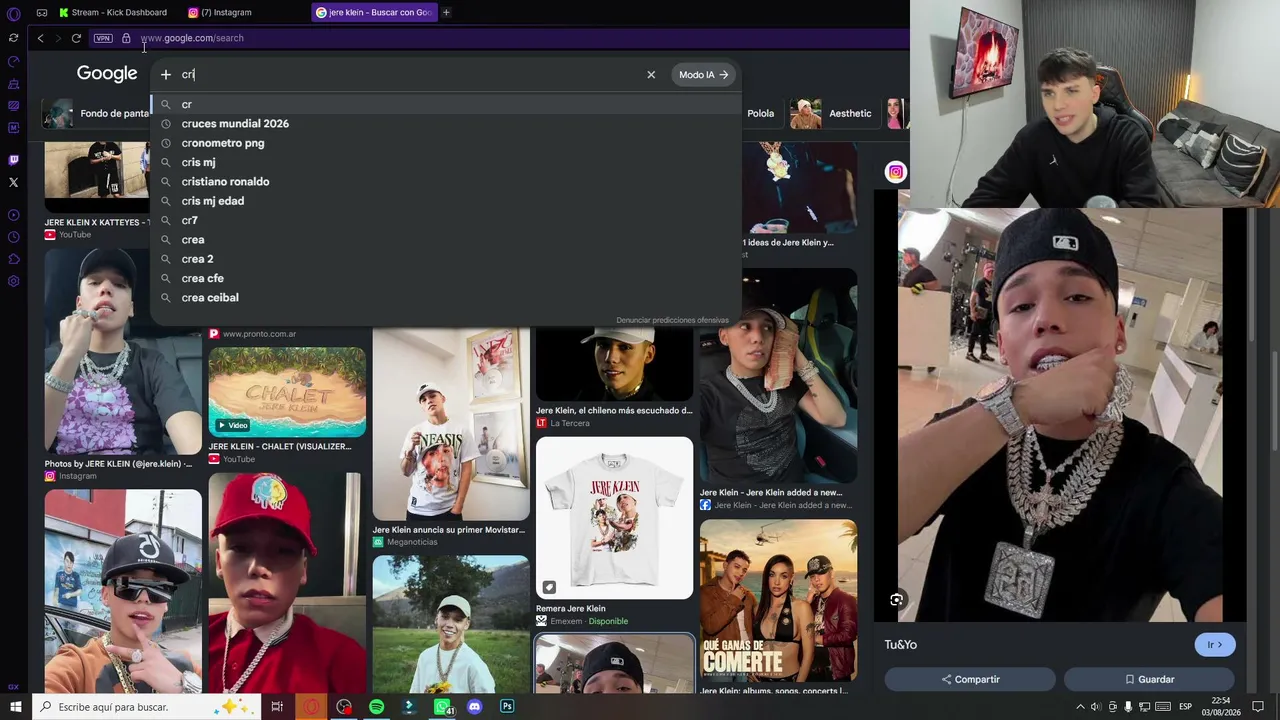
Task: Click the microphone icon in system tray
Action: point(1129,707)
